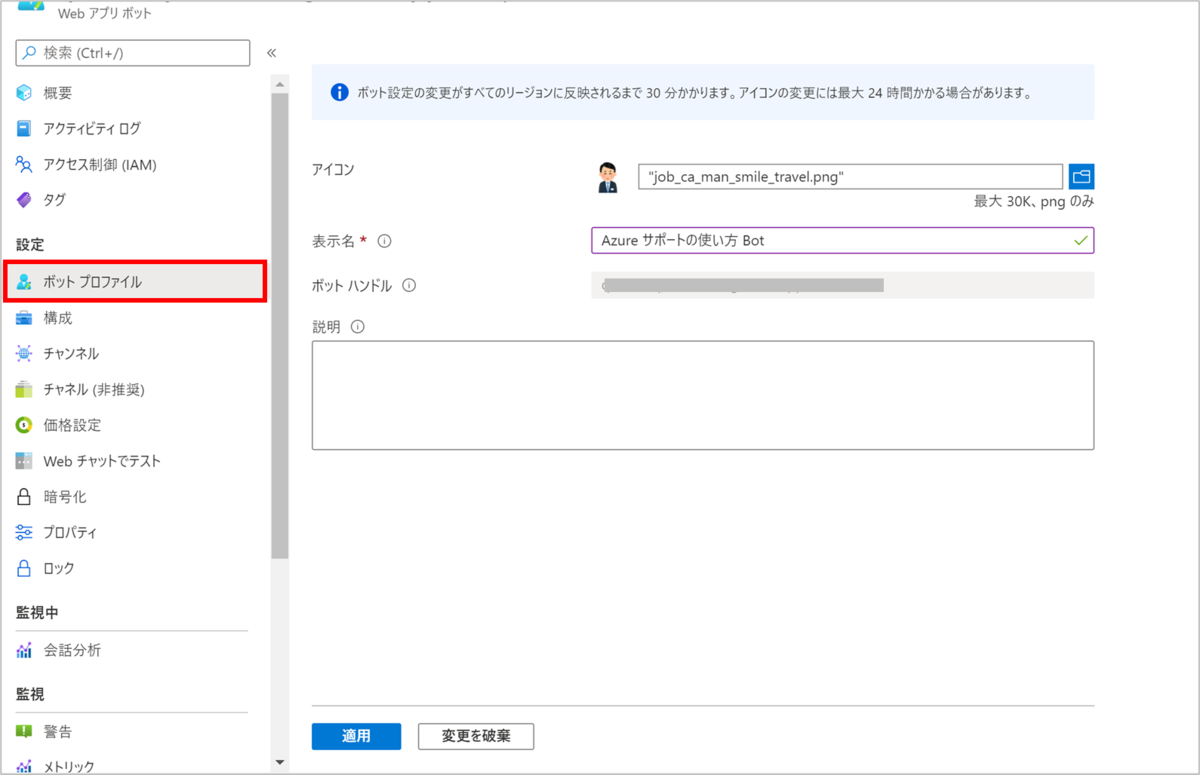
Task: Click the 監視中 section heading
Action: [x=37, y=612]
